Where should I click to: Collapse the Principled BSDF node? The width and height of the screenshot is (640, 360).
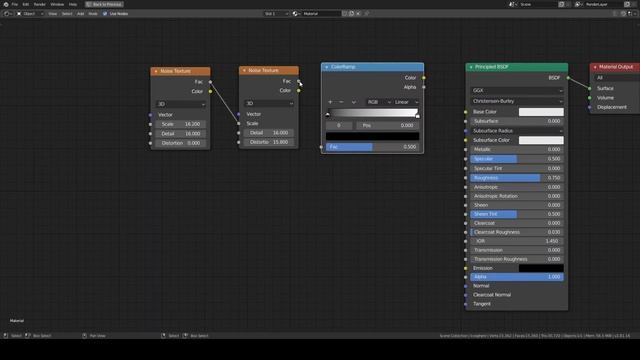click(x=471, y=67)
